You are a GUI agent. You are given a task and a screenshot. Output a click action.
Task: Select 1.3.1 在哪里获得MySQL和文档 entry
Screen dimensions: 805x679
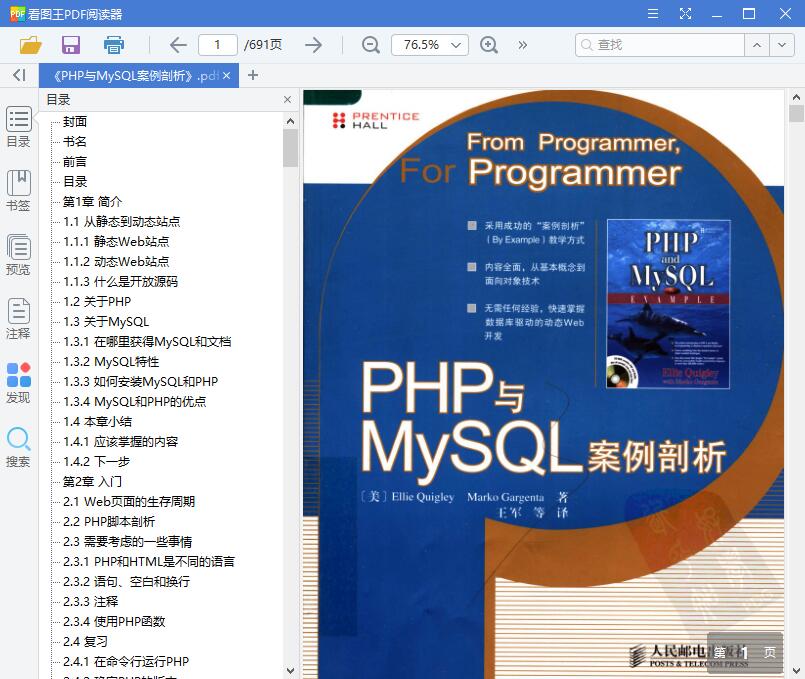click(x=147, y=342)
